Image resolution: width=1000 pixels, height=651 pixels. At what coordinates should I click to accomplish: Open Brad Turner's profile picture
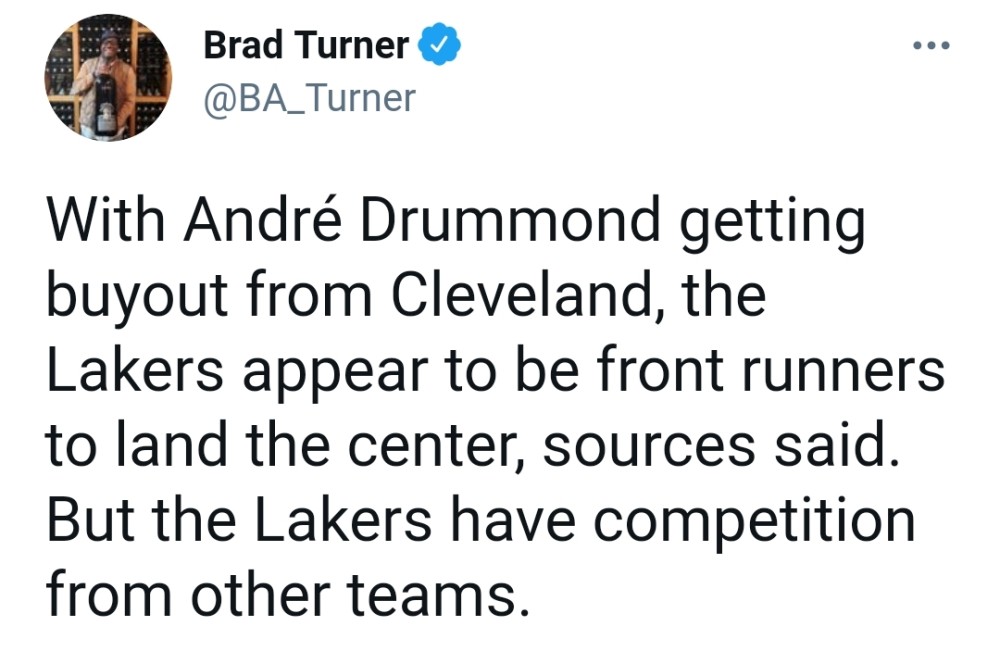coord(108,78)
